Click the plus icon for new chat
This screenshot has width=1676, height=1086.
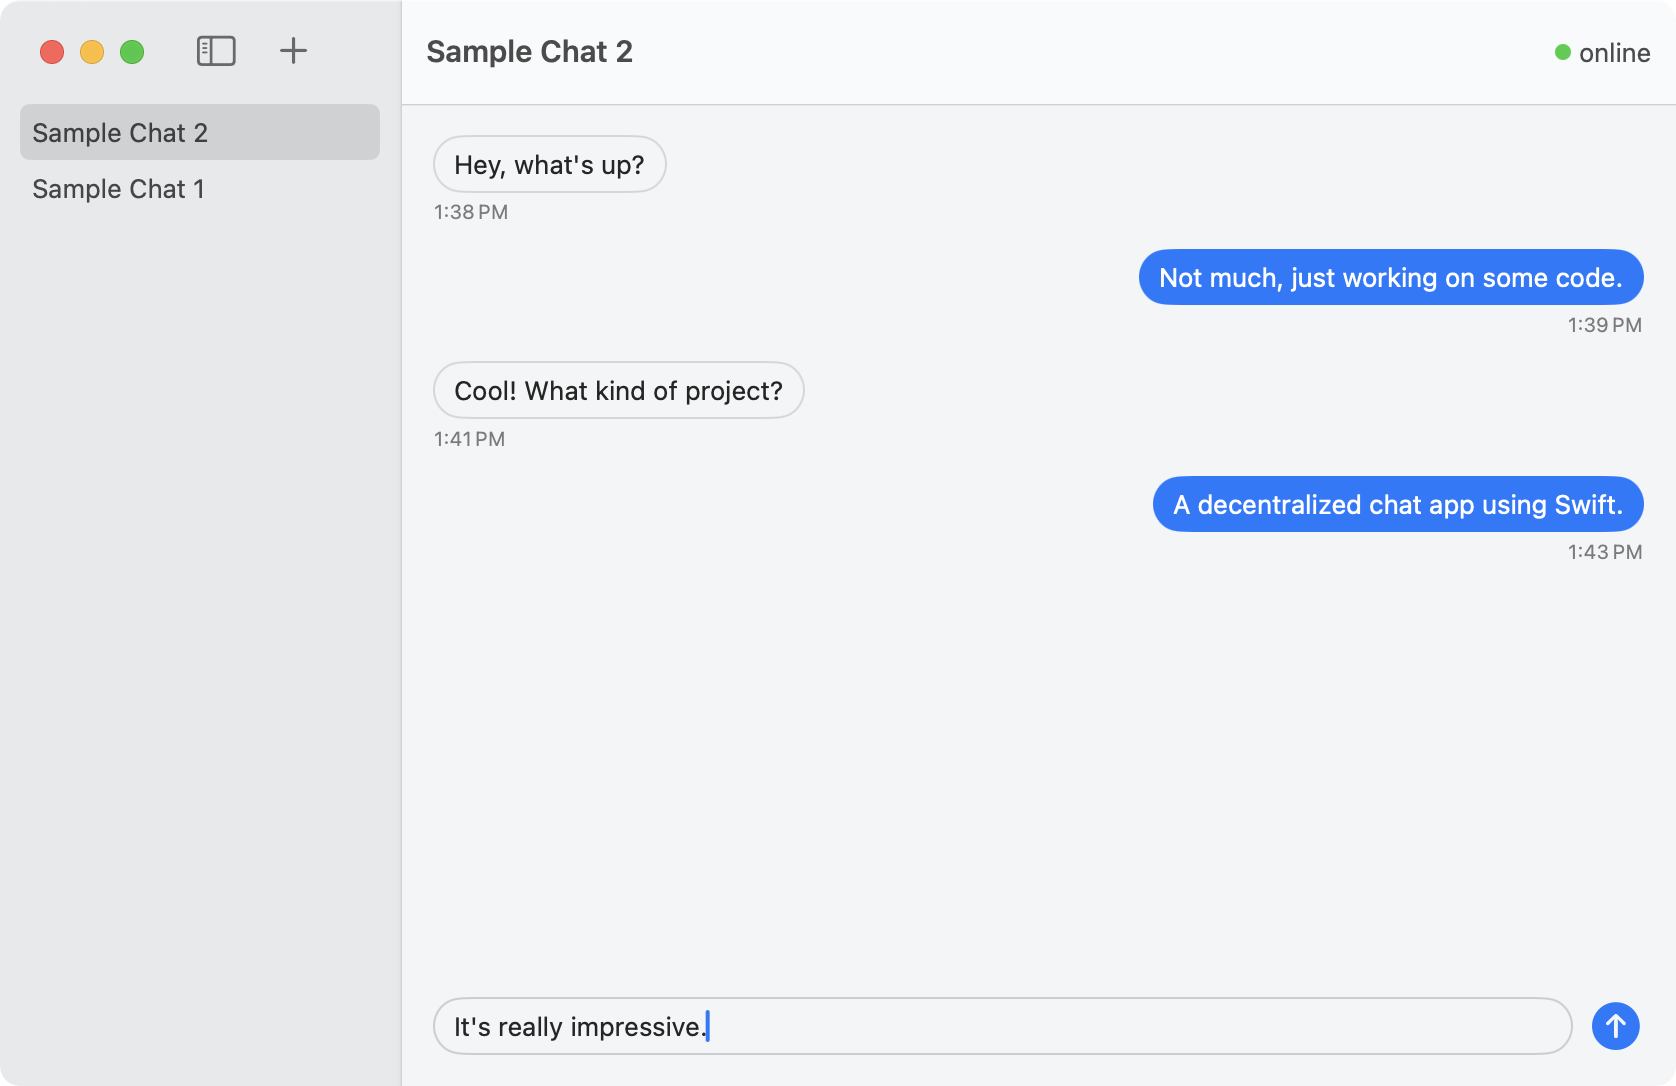pos(293,51)
